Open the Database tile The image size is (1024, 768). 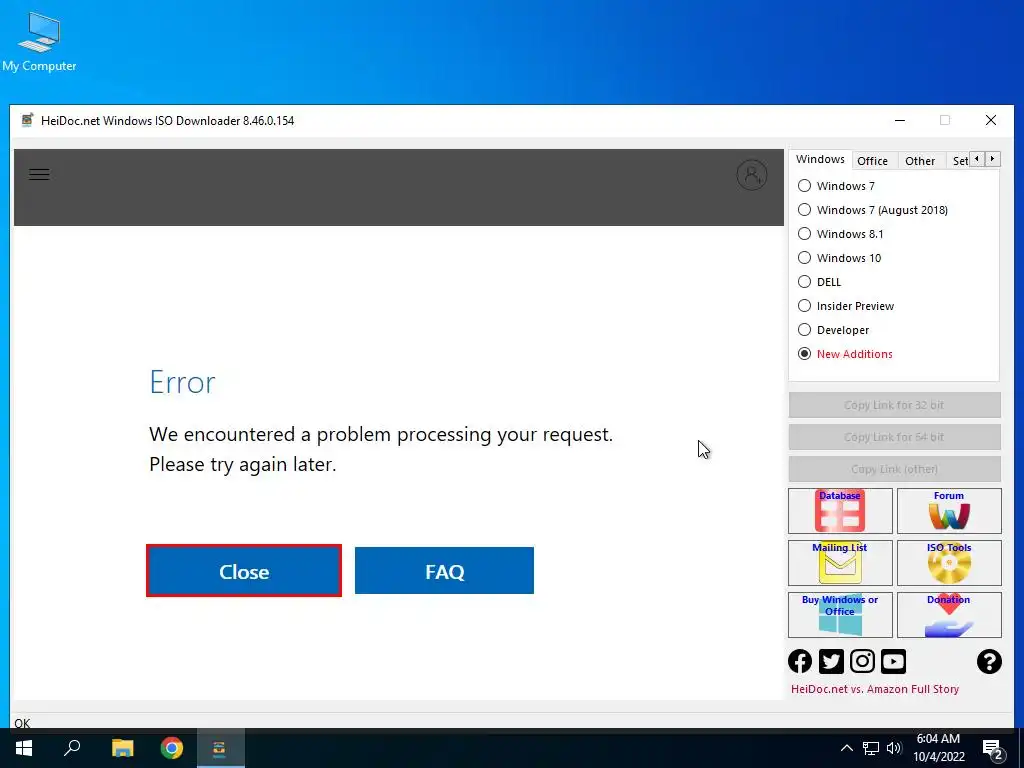point(840,511)
